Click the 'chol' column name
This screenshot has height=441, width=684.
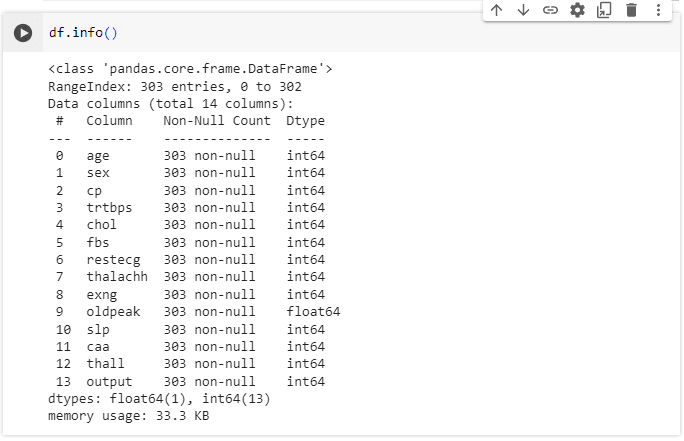[102, 225]
